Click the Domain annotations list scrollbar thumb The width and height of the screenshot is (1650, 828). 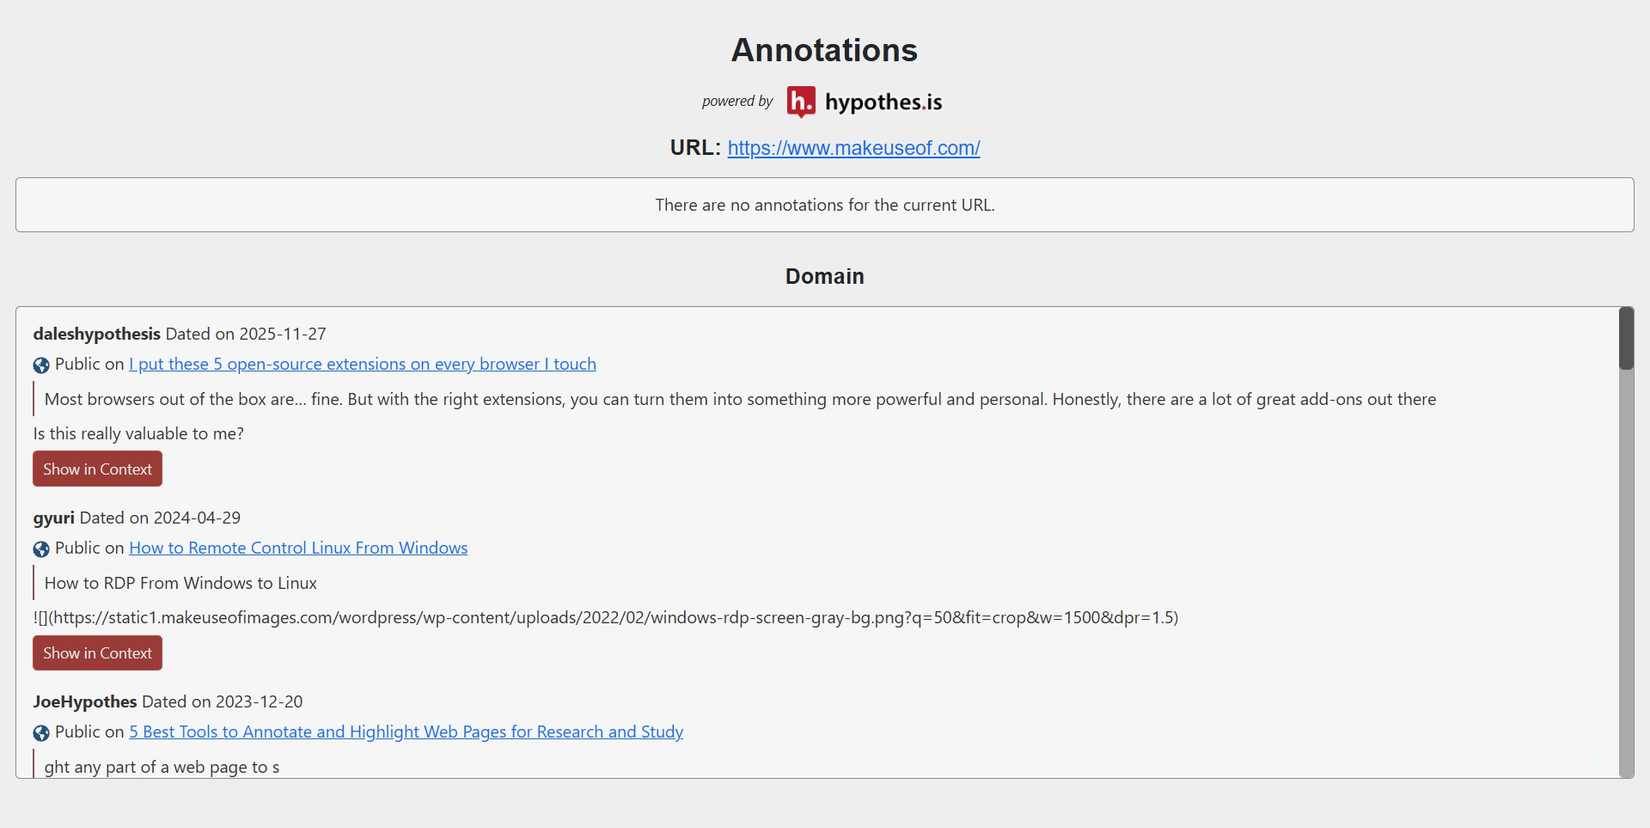1627,340
